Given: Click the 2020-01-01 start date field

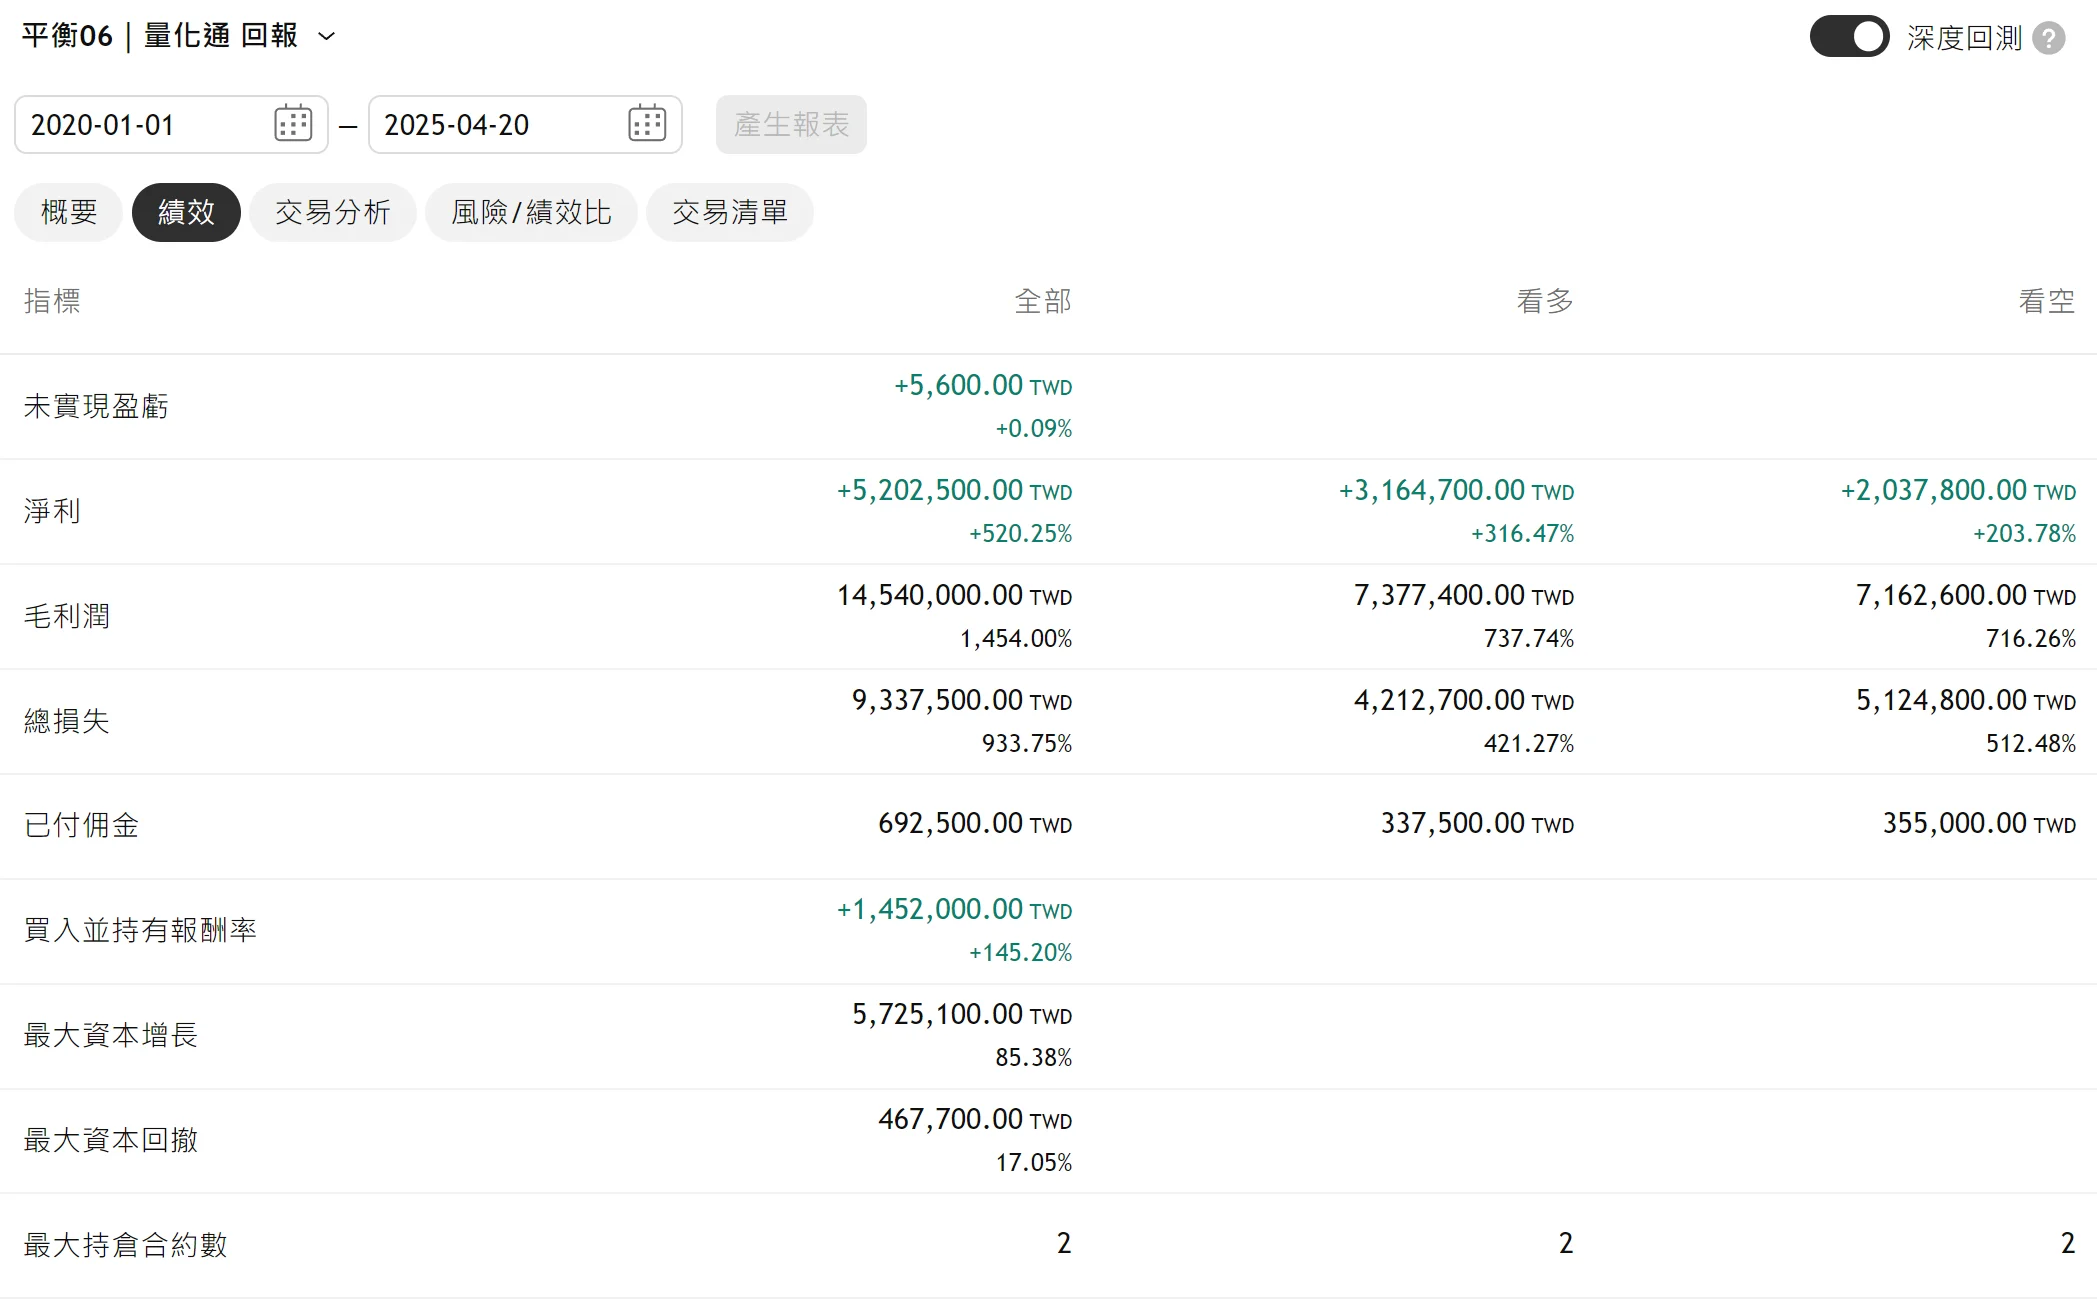Looking at the screenshot, I should pos(171,124).
